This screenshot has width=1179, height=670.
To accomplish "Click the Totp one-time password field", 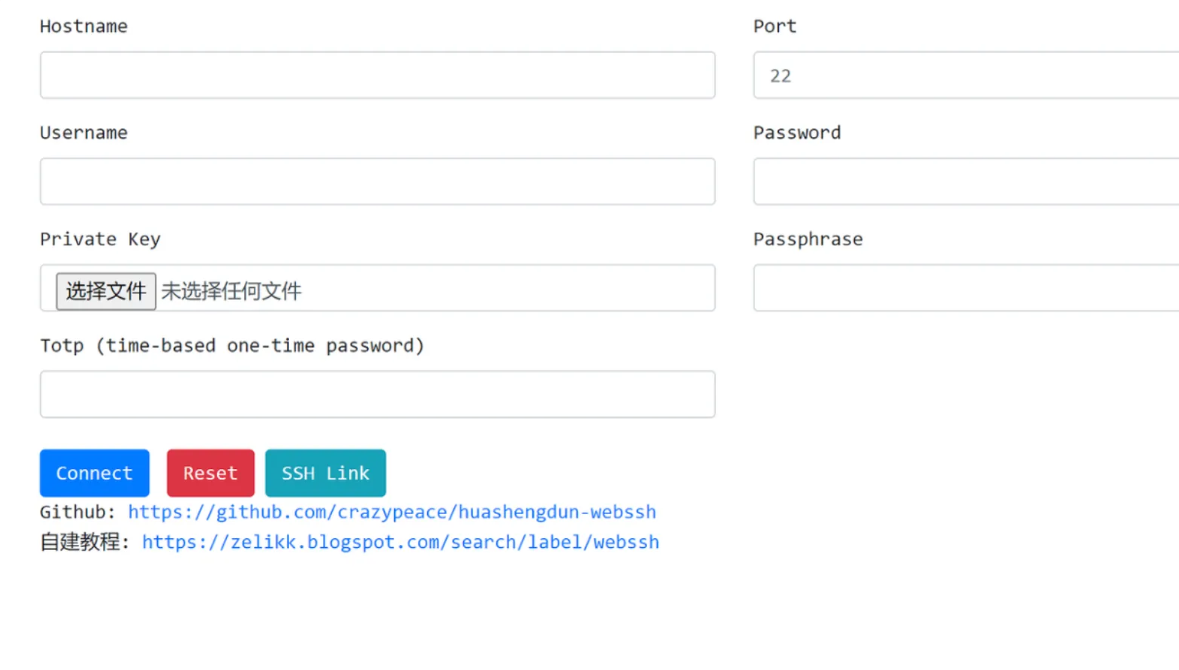I will [x=377, y=394].
